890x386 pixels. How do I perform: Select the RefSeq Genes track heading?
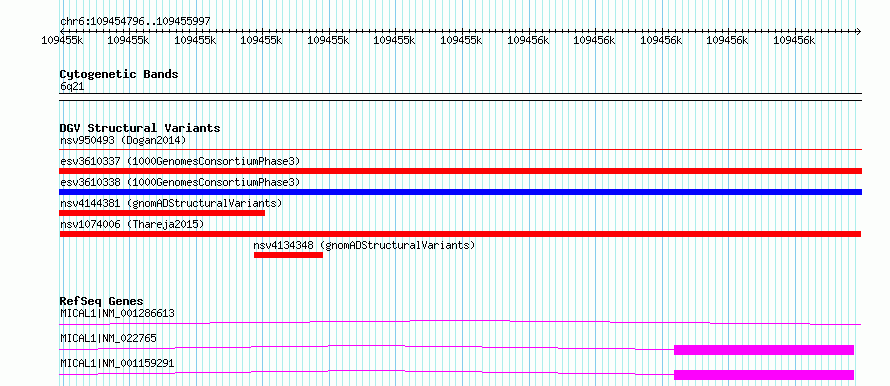102,301
